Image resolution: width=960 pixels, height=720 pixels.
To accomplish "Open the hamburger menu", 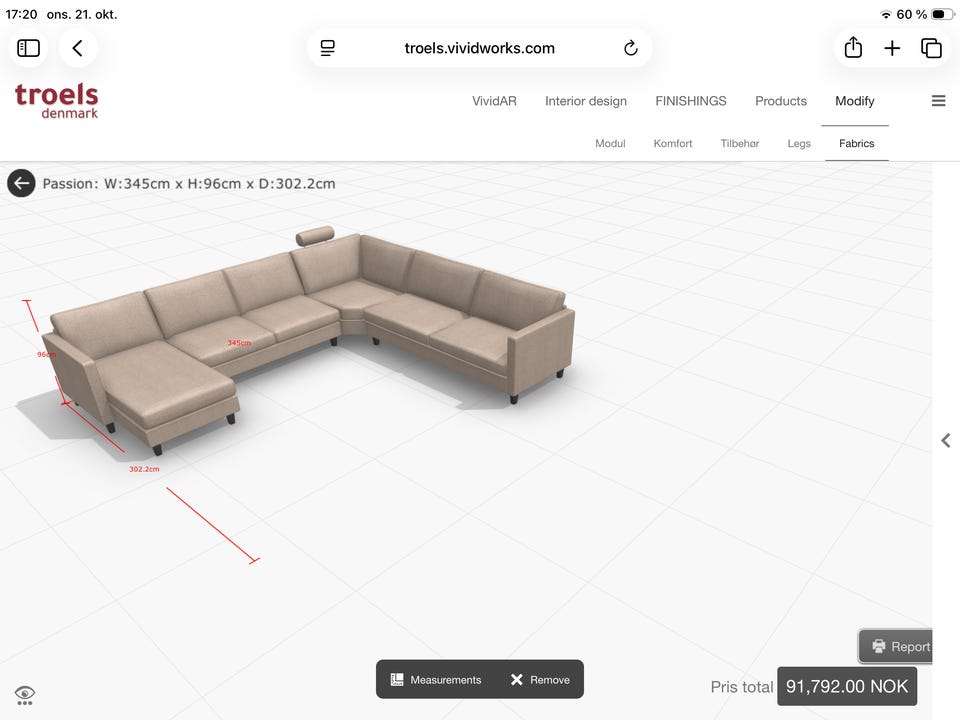I will coord(938,101).
